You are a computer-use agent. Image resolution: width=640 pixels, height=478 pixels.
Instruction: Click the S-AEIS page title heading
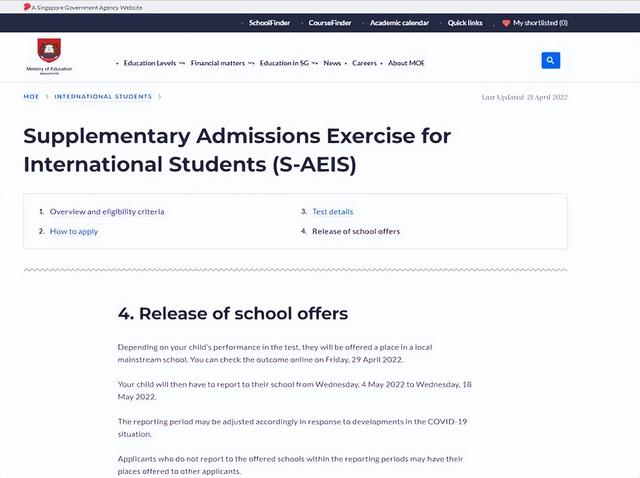point(237,150)
